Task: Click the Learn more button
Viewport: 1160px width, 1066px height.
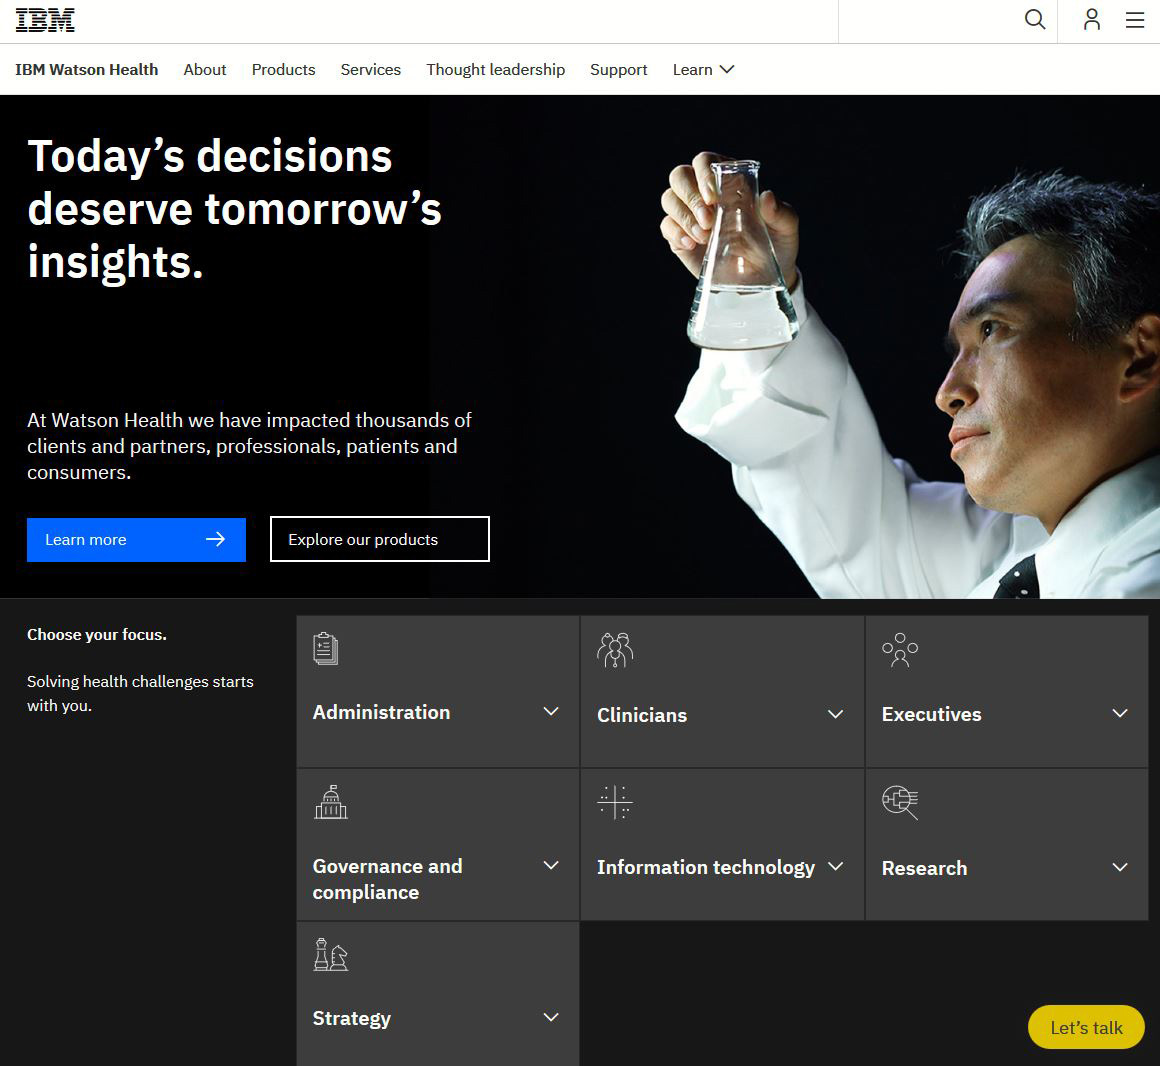Action: coord(137,540)
